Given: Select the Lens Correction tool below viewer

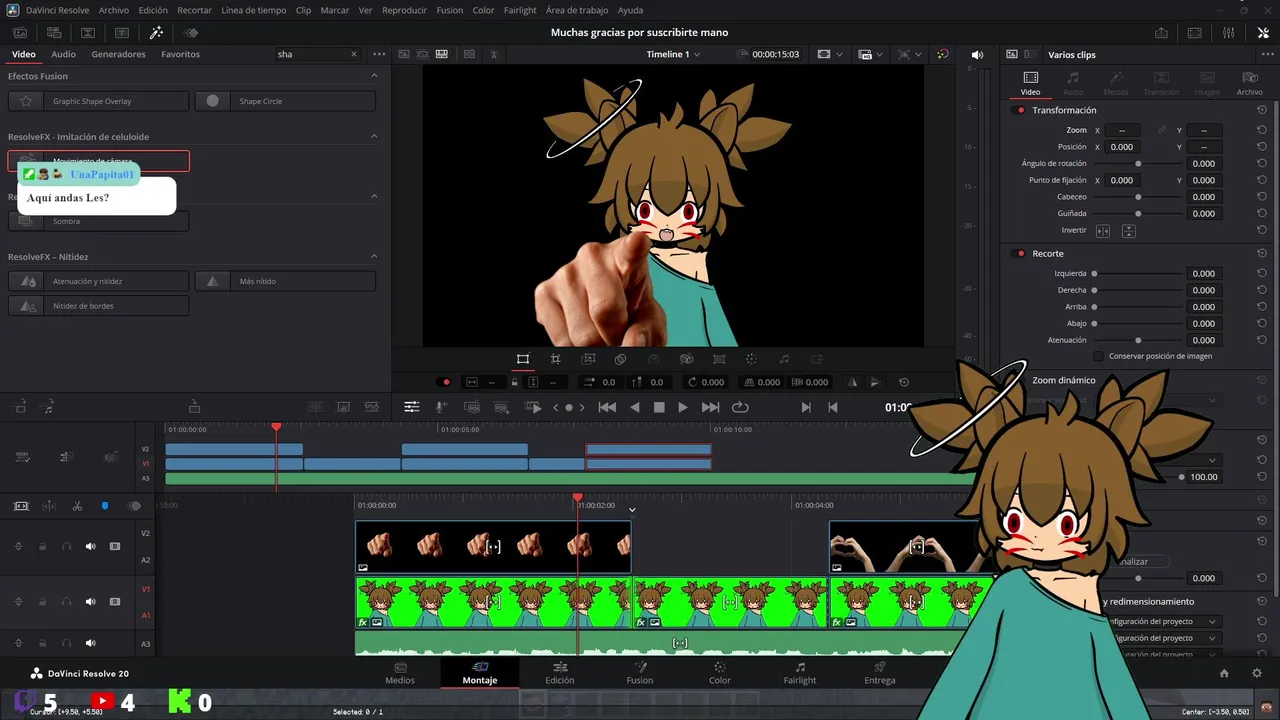Looking at the screenshot, I should [x=719, y=359].
